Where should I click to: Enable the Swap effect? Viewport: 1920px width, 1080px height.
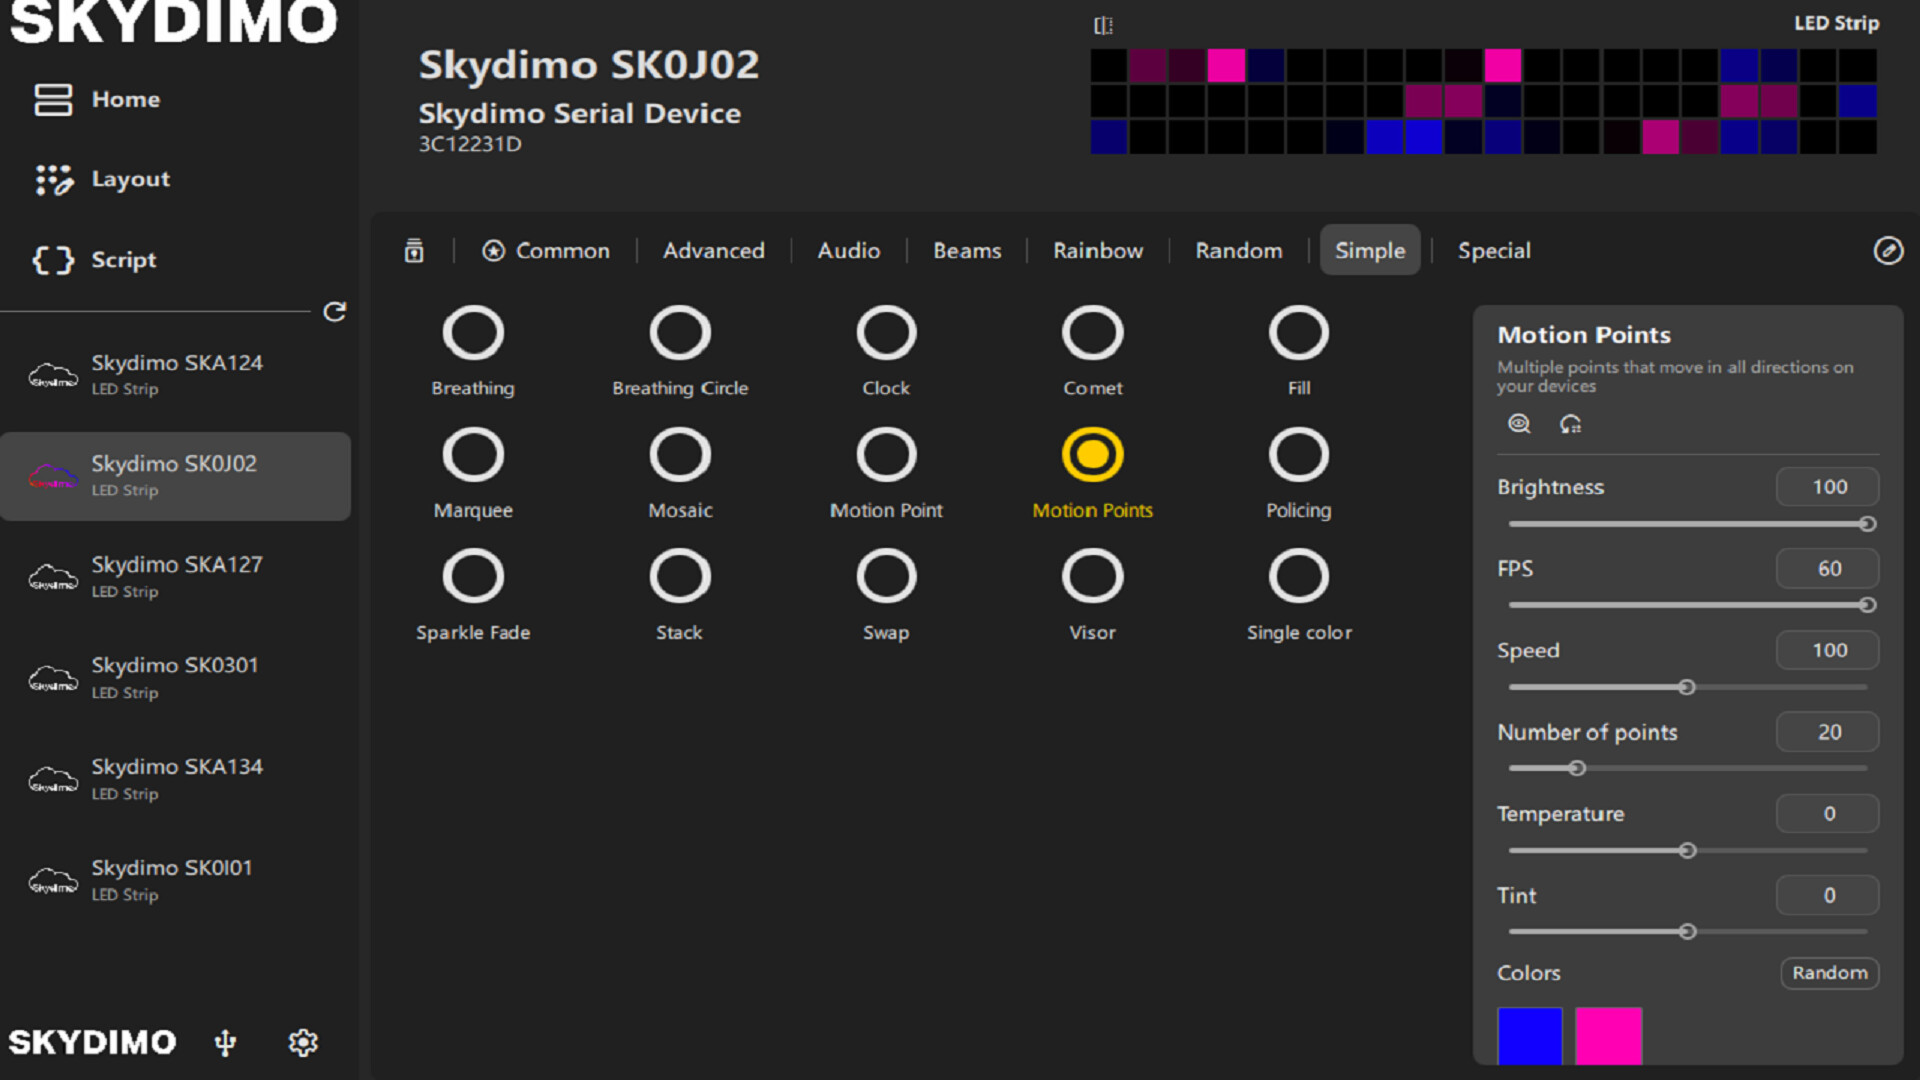pos(886,576)
